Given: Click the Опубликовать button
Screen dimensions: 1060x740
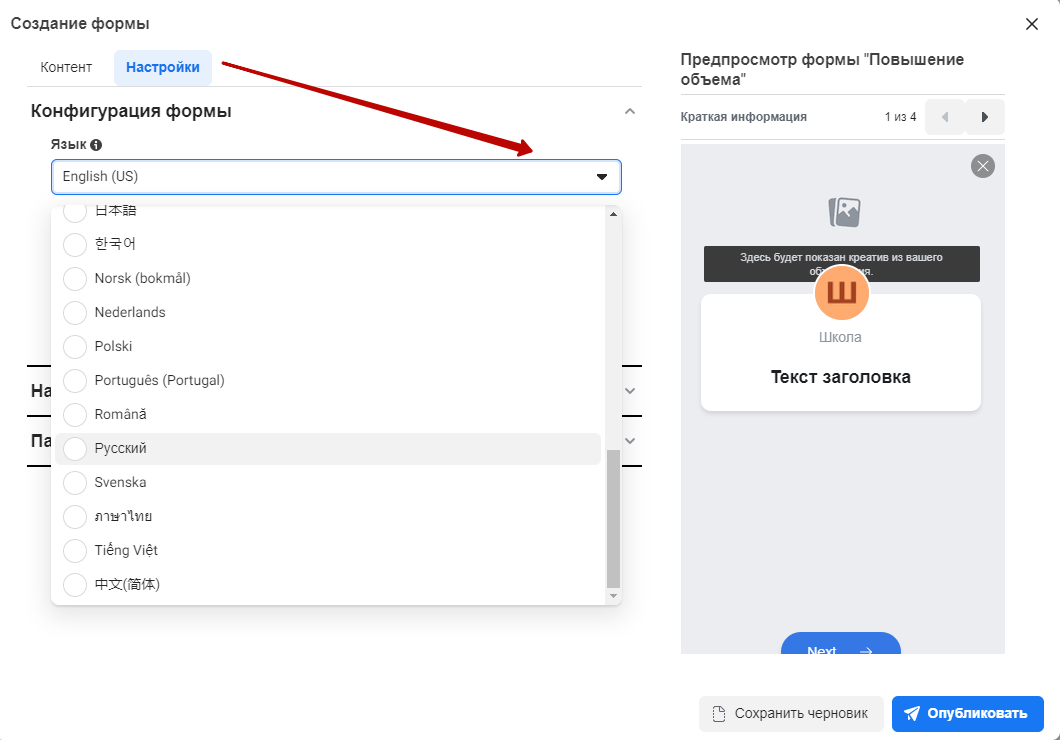Looking at the screenshot, I should click(x=967, y=714).
